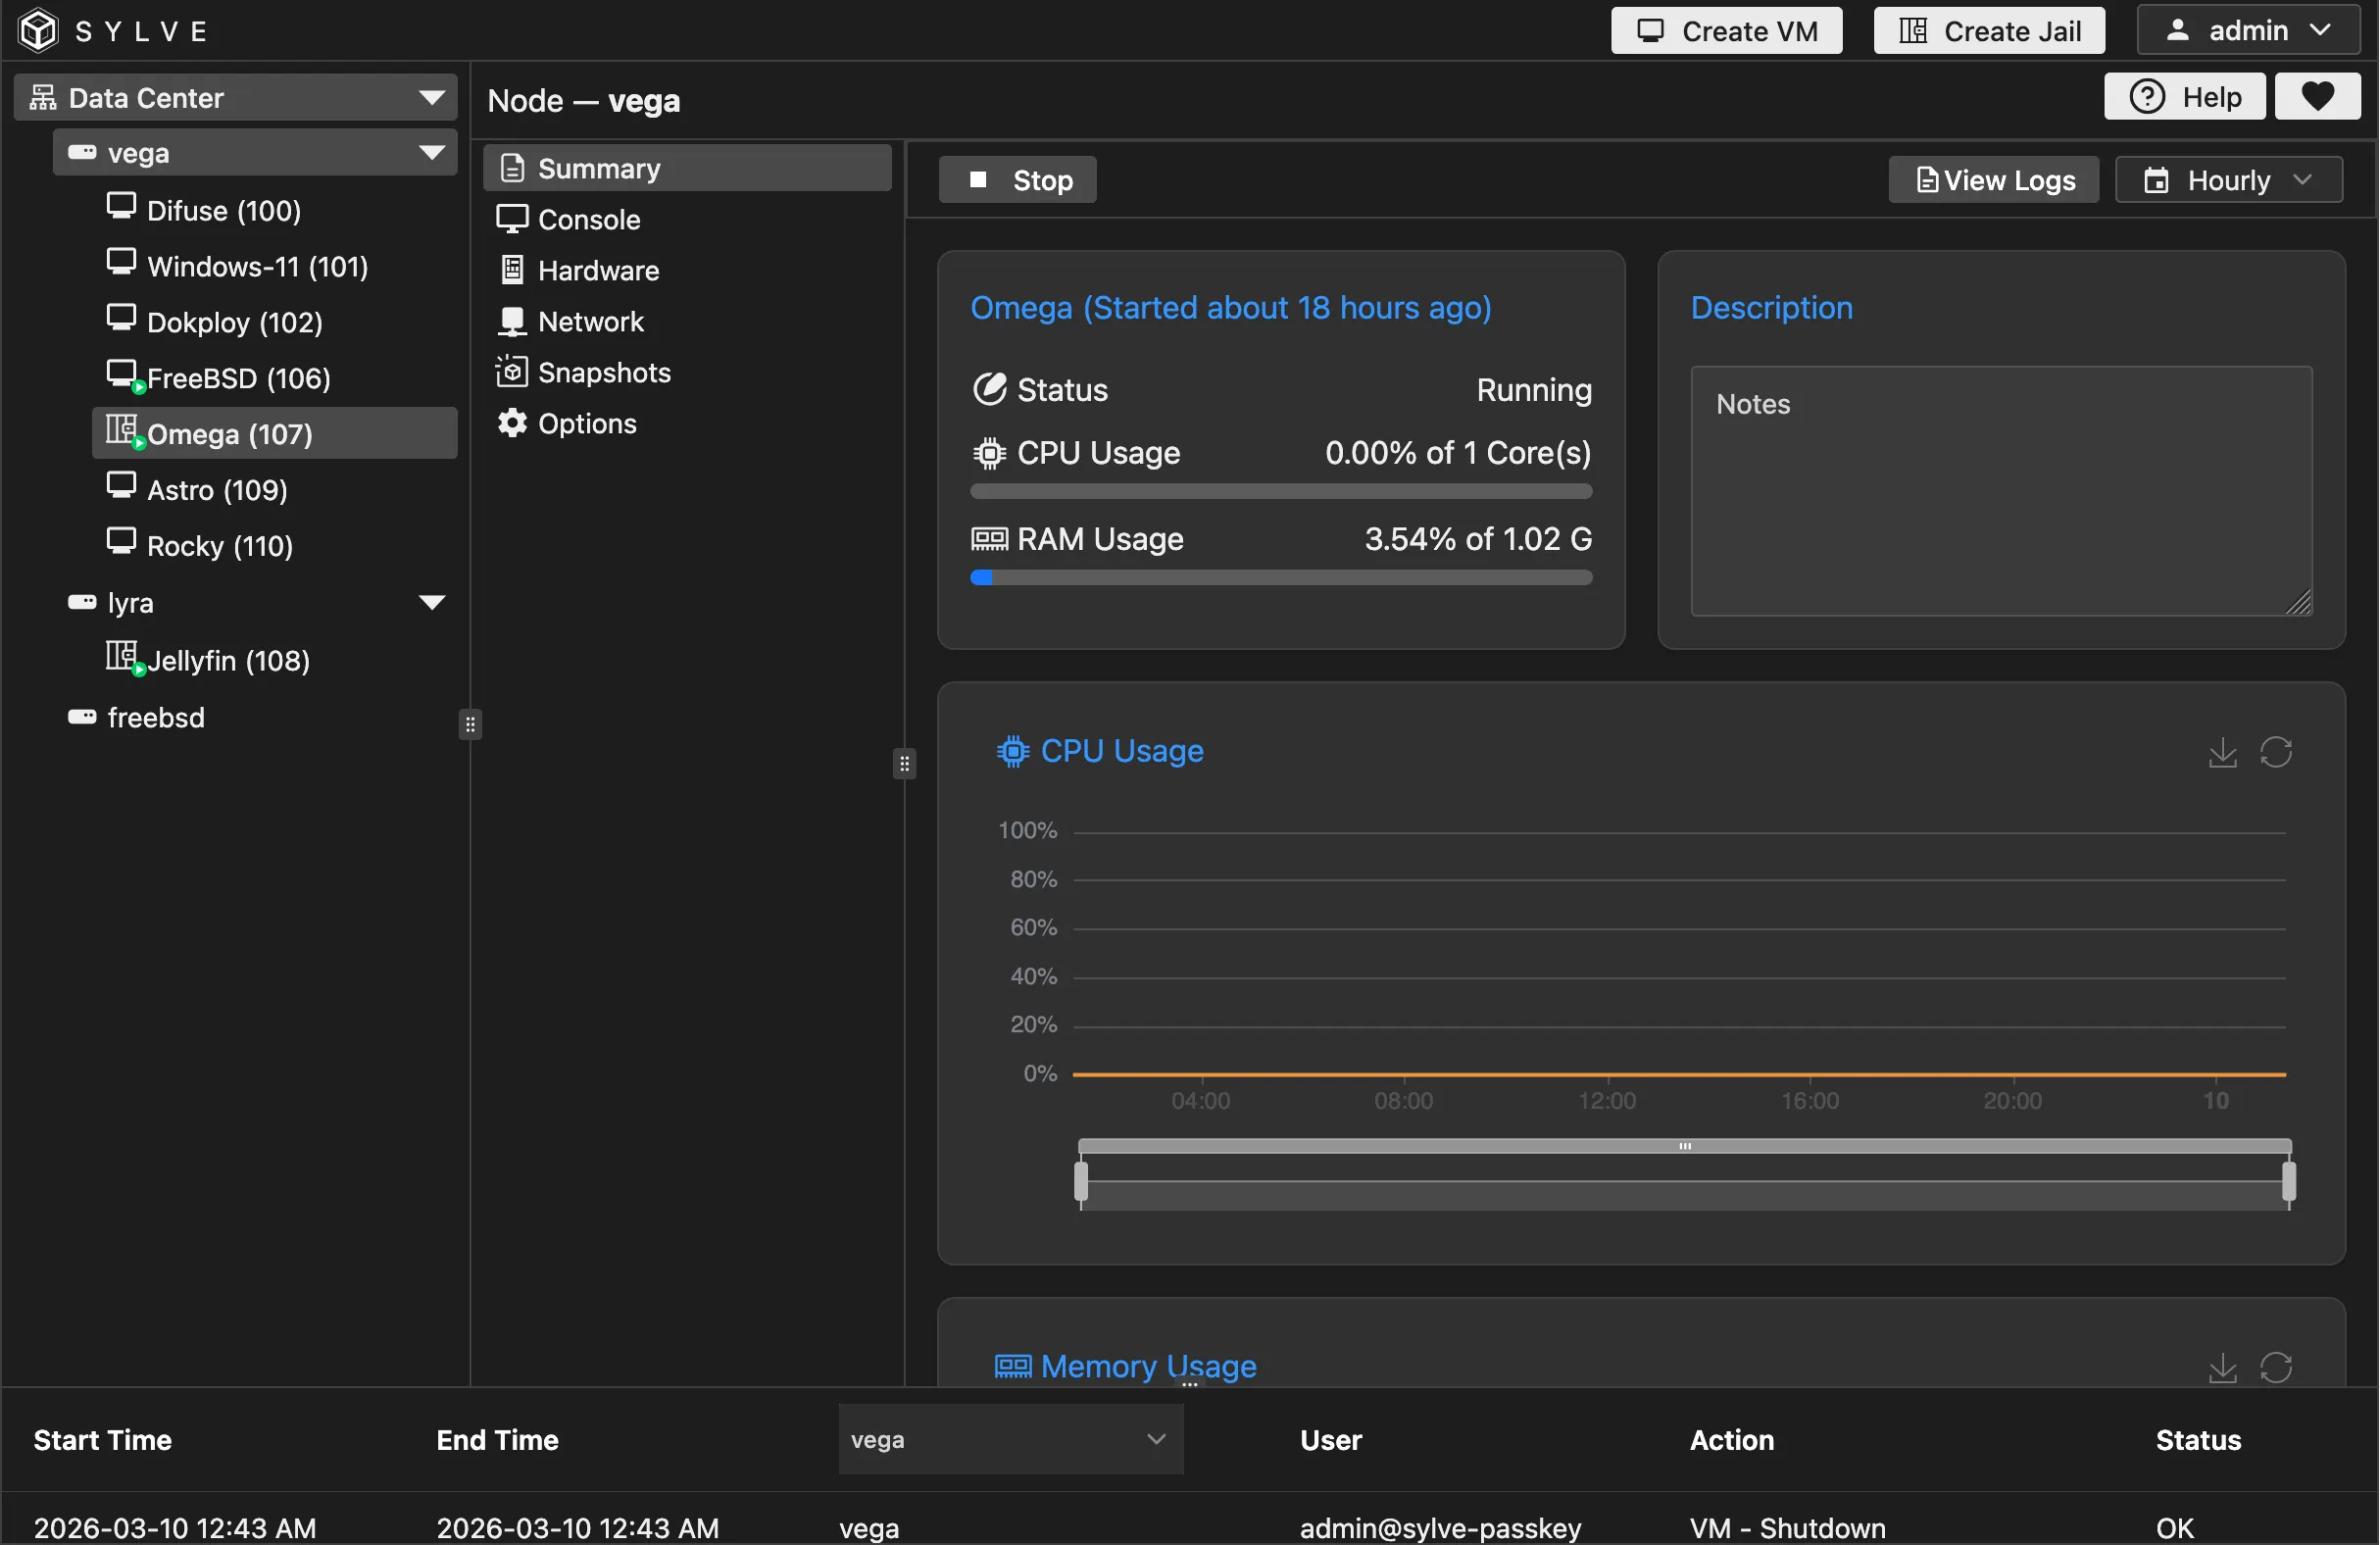
Task: Open the freebsd node in tree
Action: 155,718
